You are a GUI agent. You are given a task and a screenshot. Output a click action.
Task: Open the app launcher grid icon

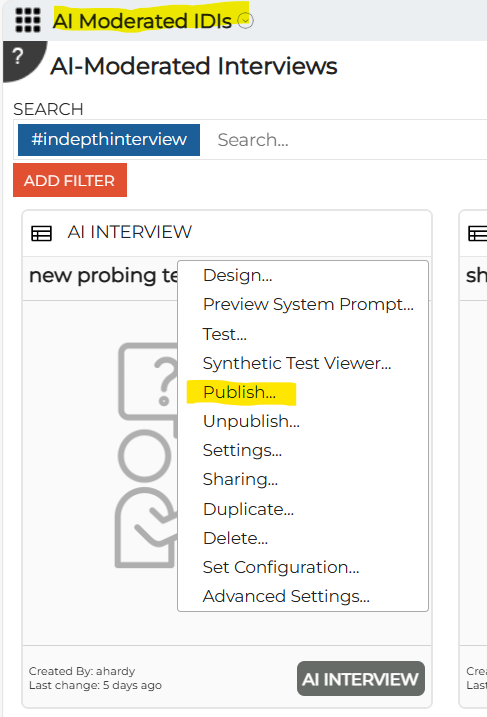pos(27,20)
